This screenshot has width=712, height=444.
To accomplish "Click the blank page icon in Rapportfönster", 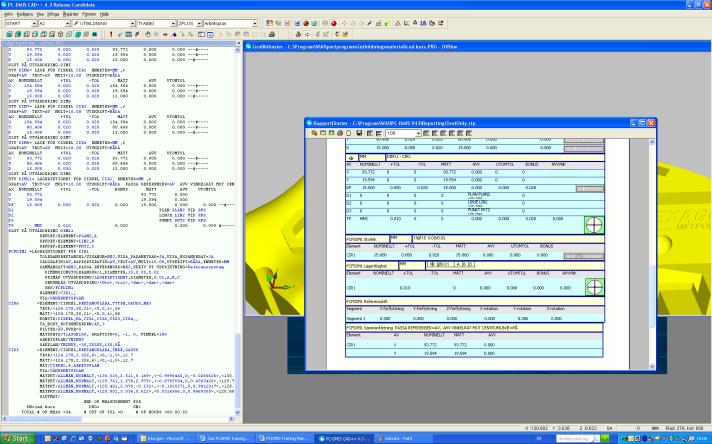I will (x=348, y=133).
